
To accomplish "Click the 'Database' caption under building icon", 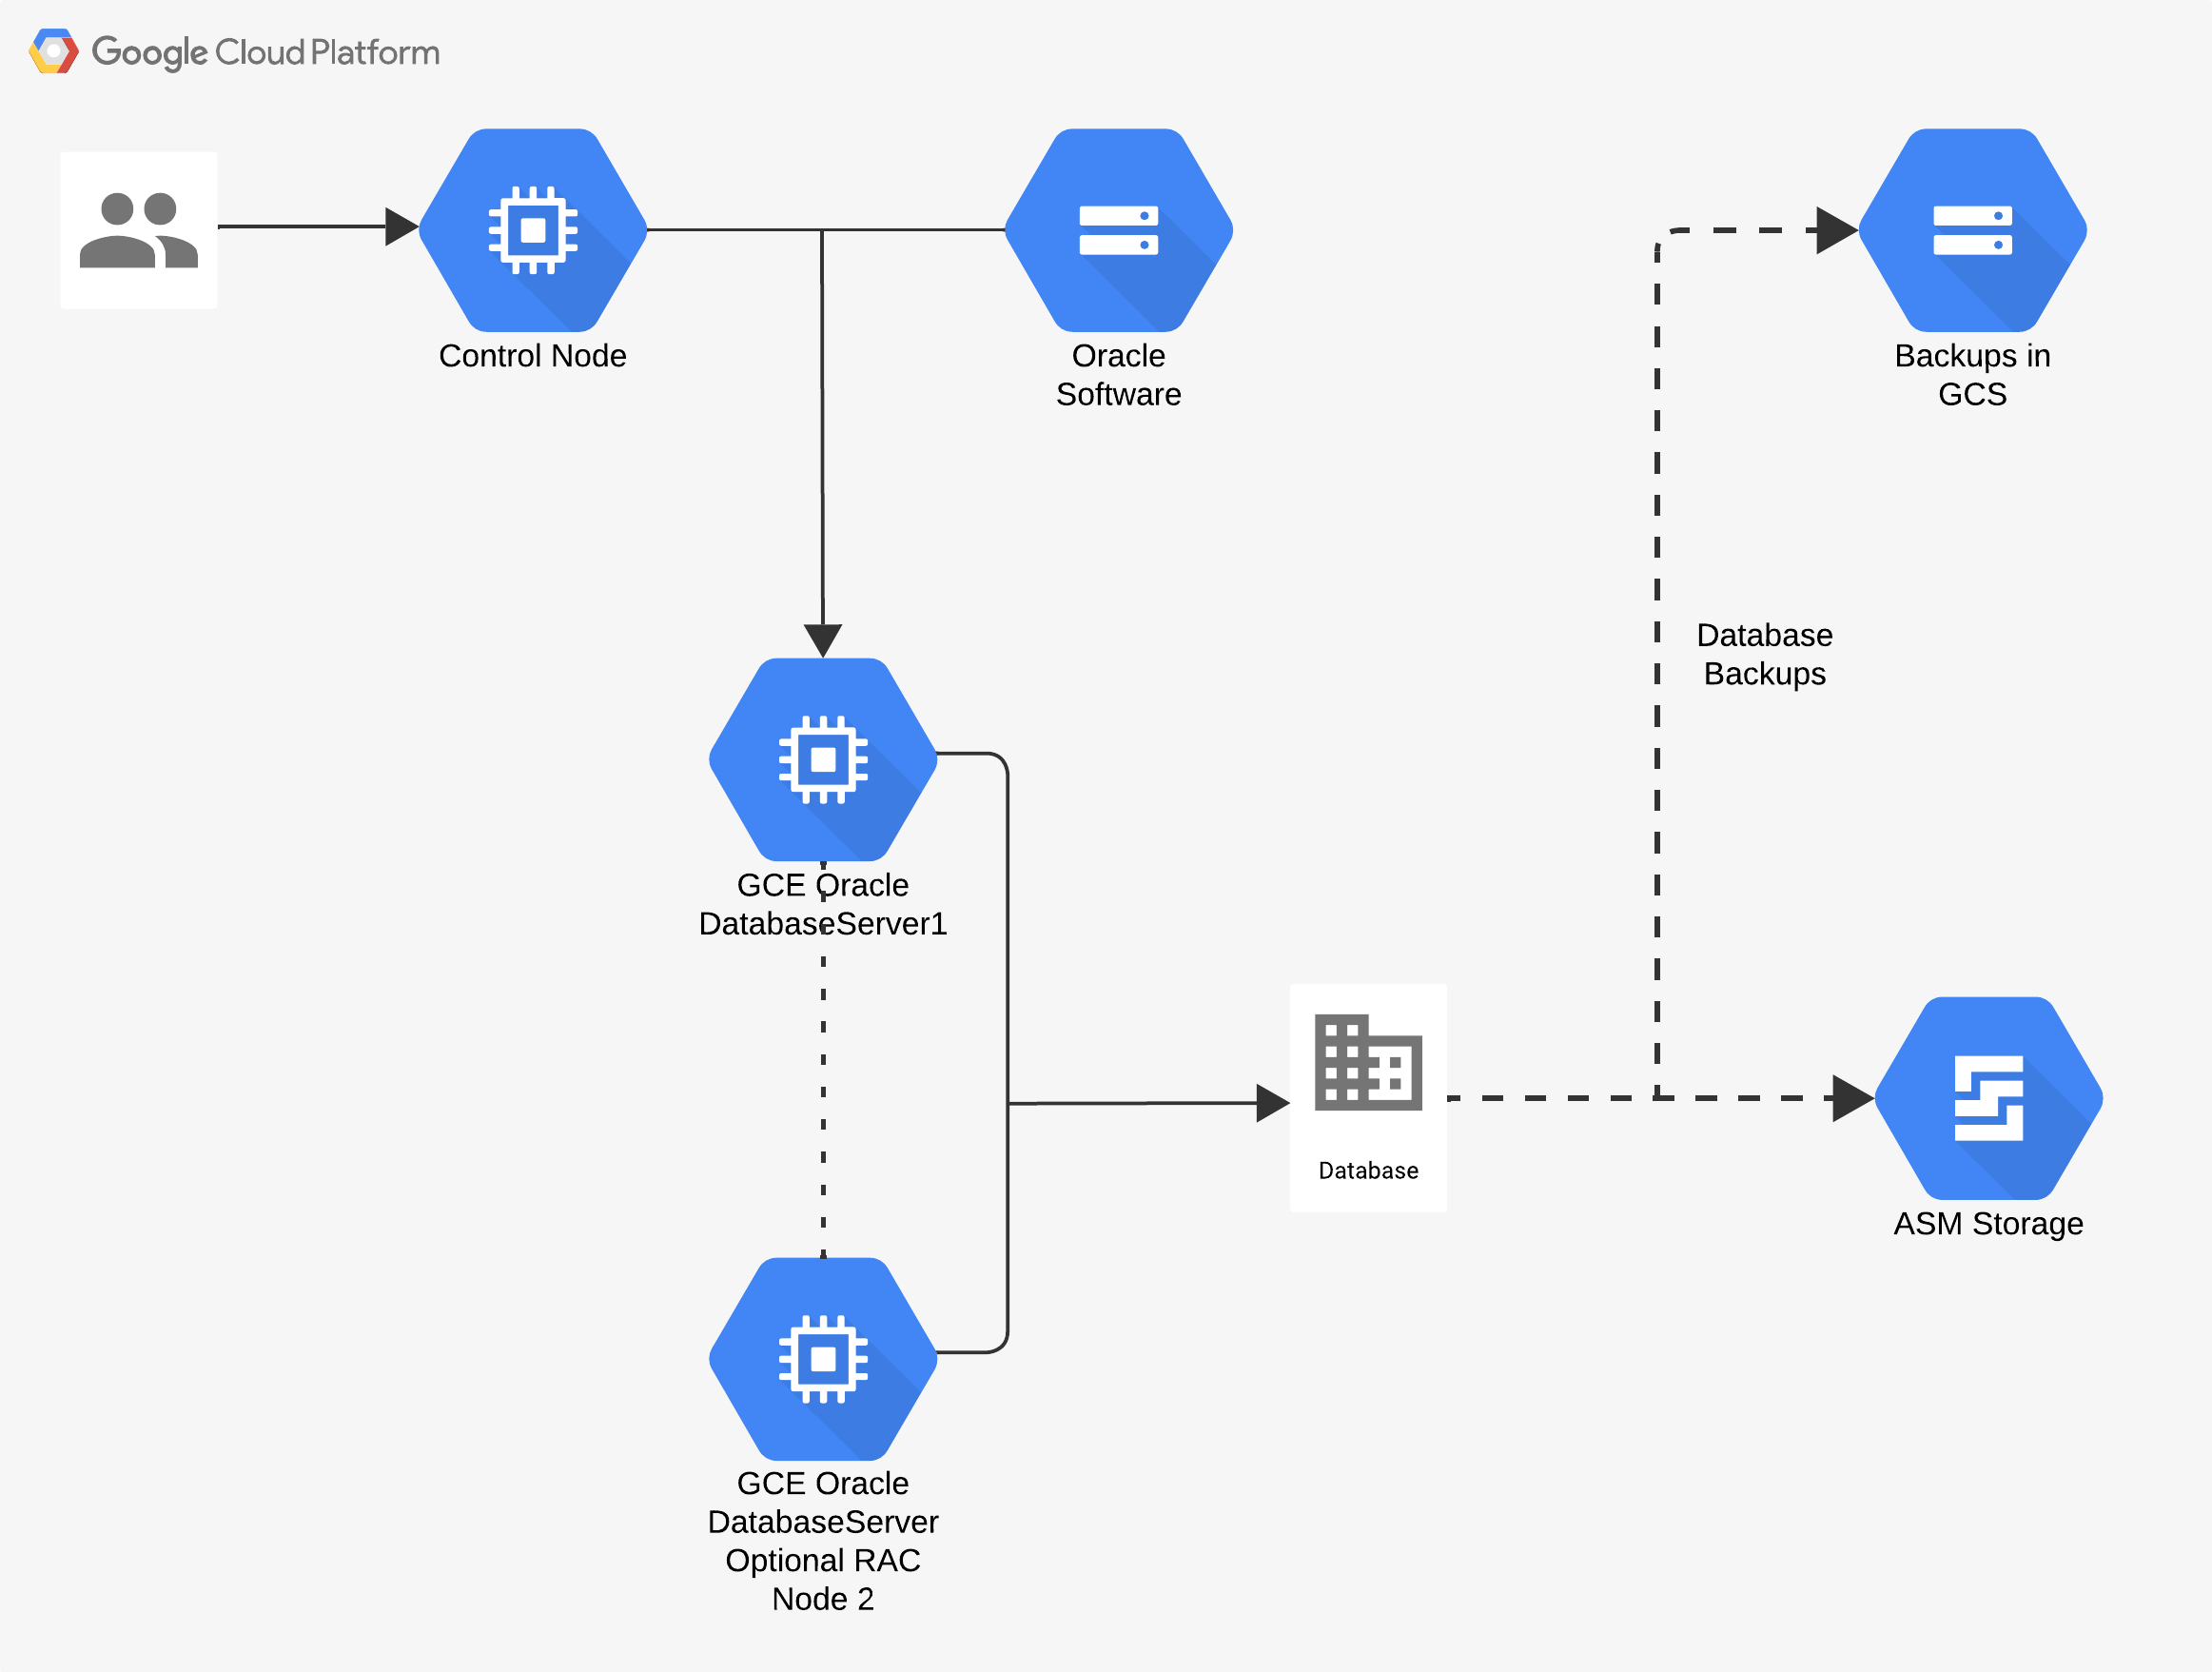I will [1368, 1171].
